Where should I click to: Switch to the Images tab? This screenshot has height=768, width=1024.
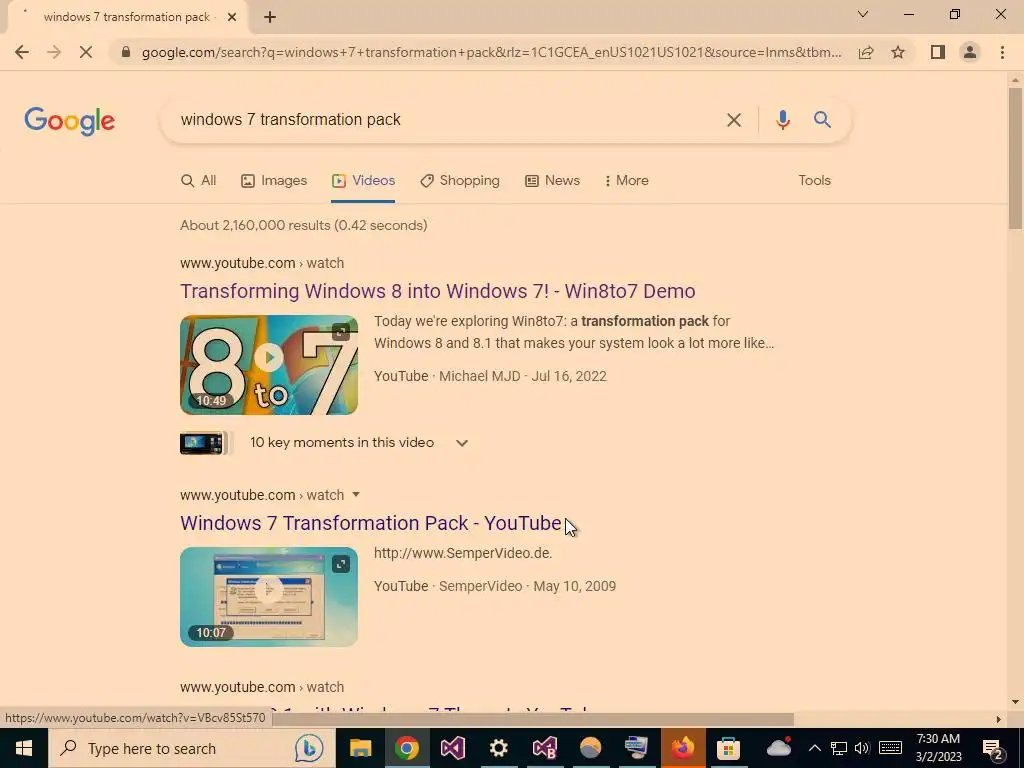click(x=274, y=181)
